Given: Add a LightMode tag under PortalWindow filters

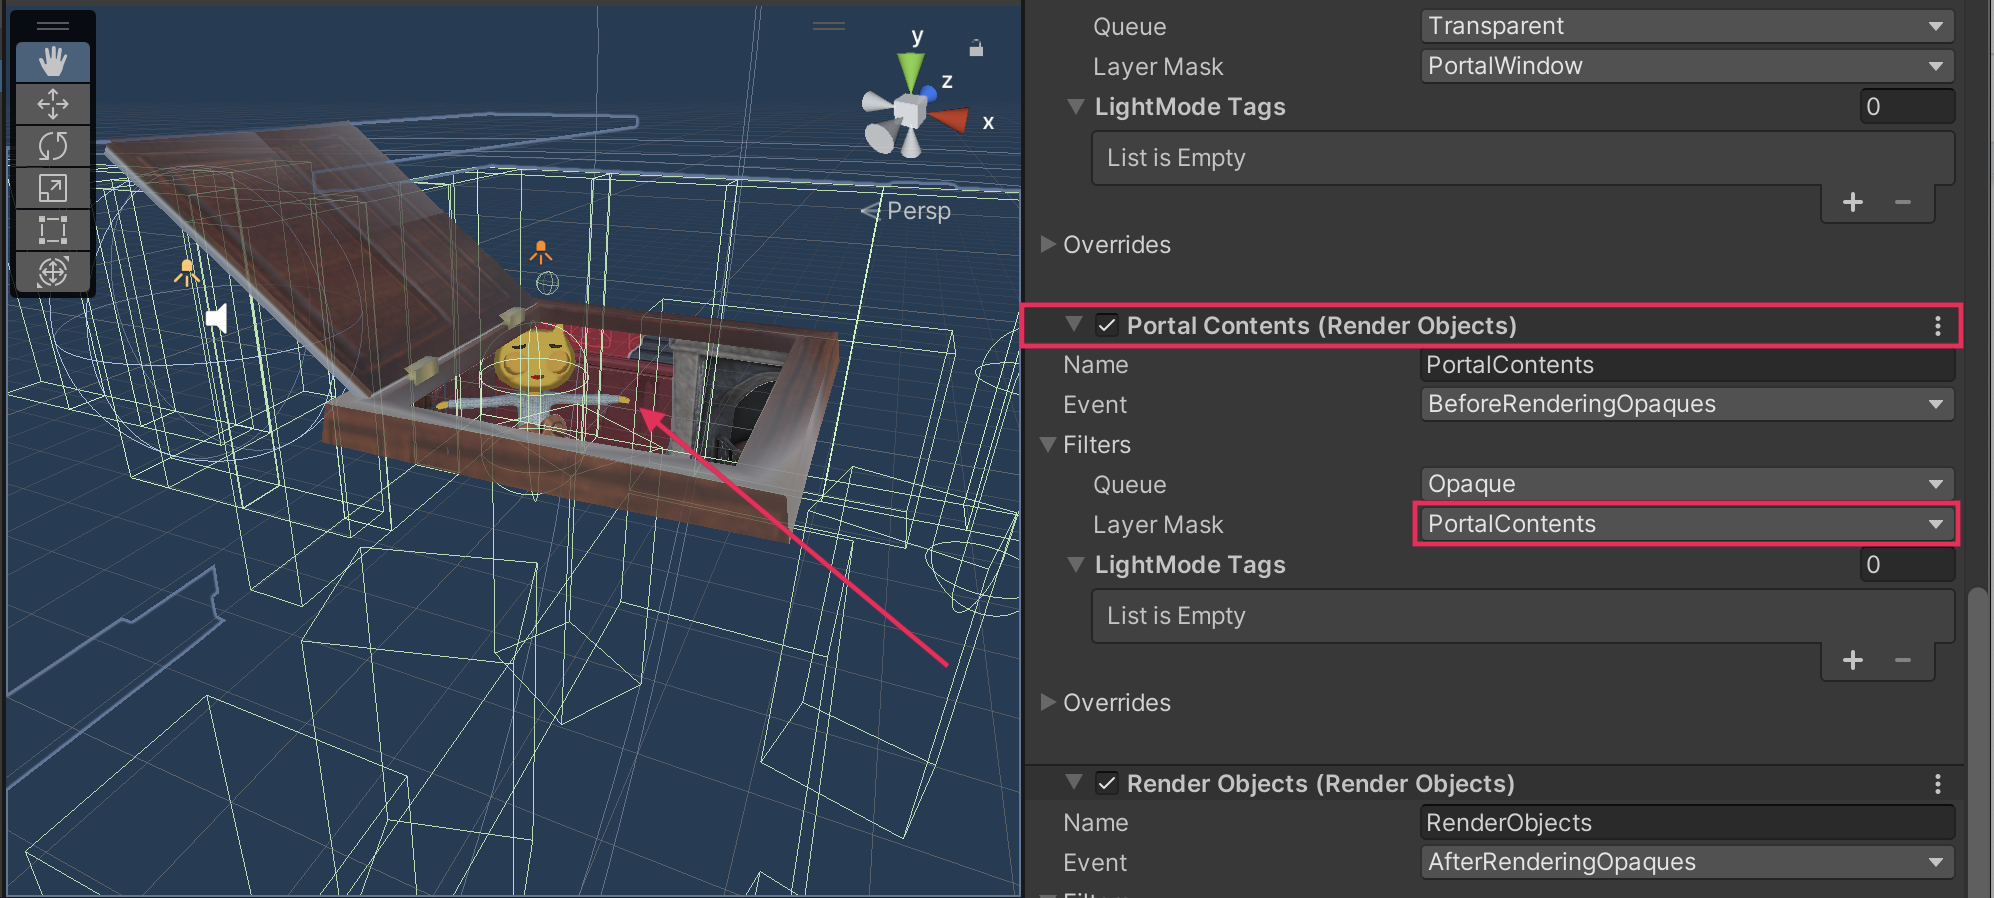Looking at the screenshot, I should [x=1853, y=203].
